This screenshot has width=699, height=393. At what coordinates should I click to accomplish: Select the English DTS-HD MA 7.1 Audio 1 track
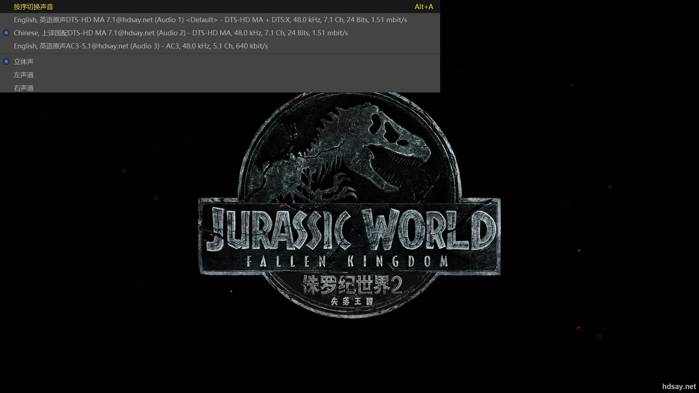point(220,20)
